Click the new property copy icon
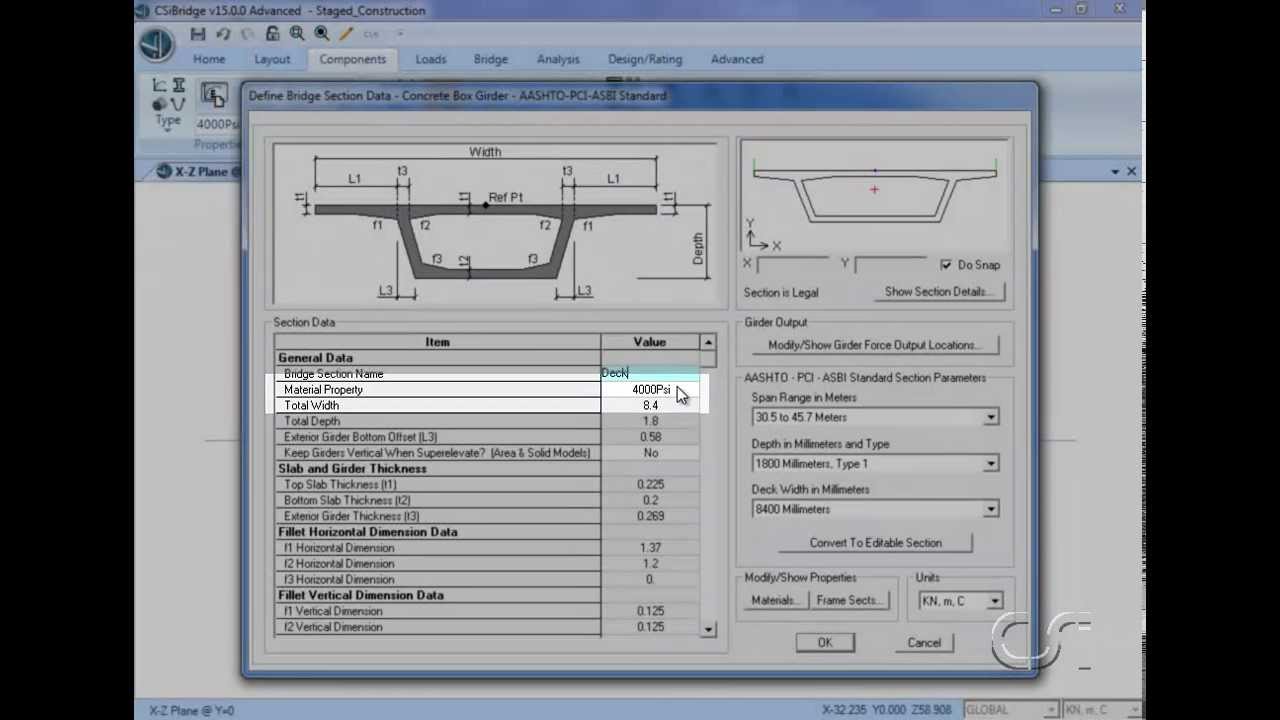Viewport: 1280px width, 720px height. pyautogui.click(x=213, y=95)
